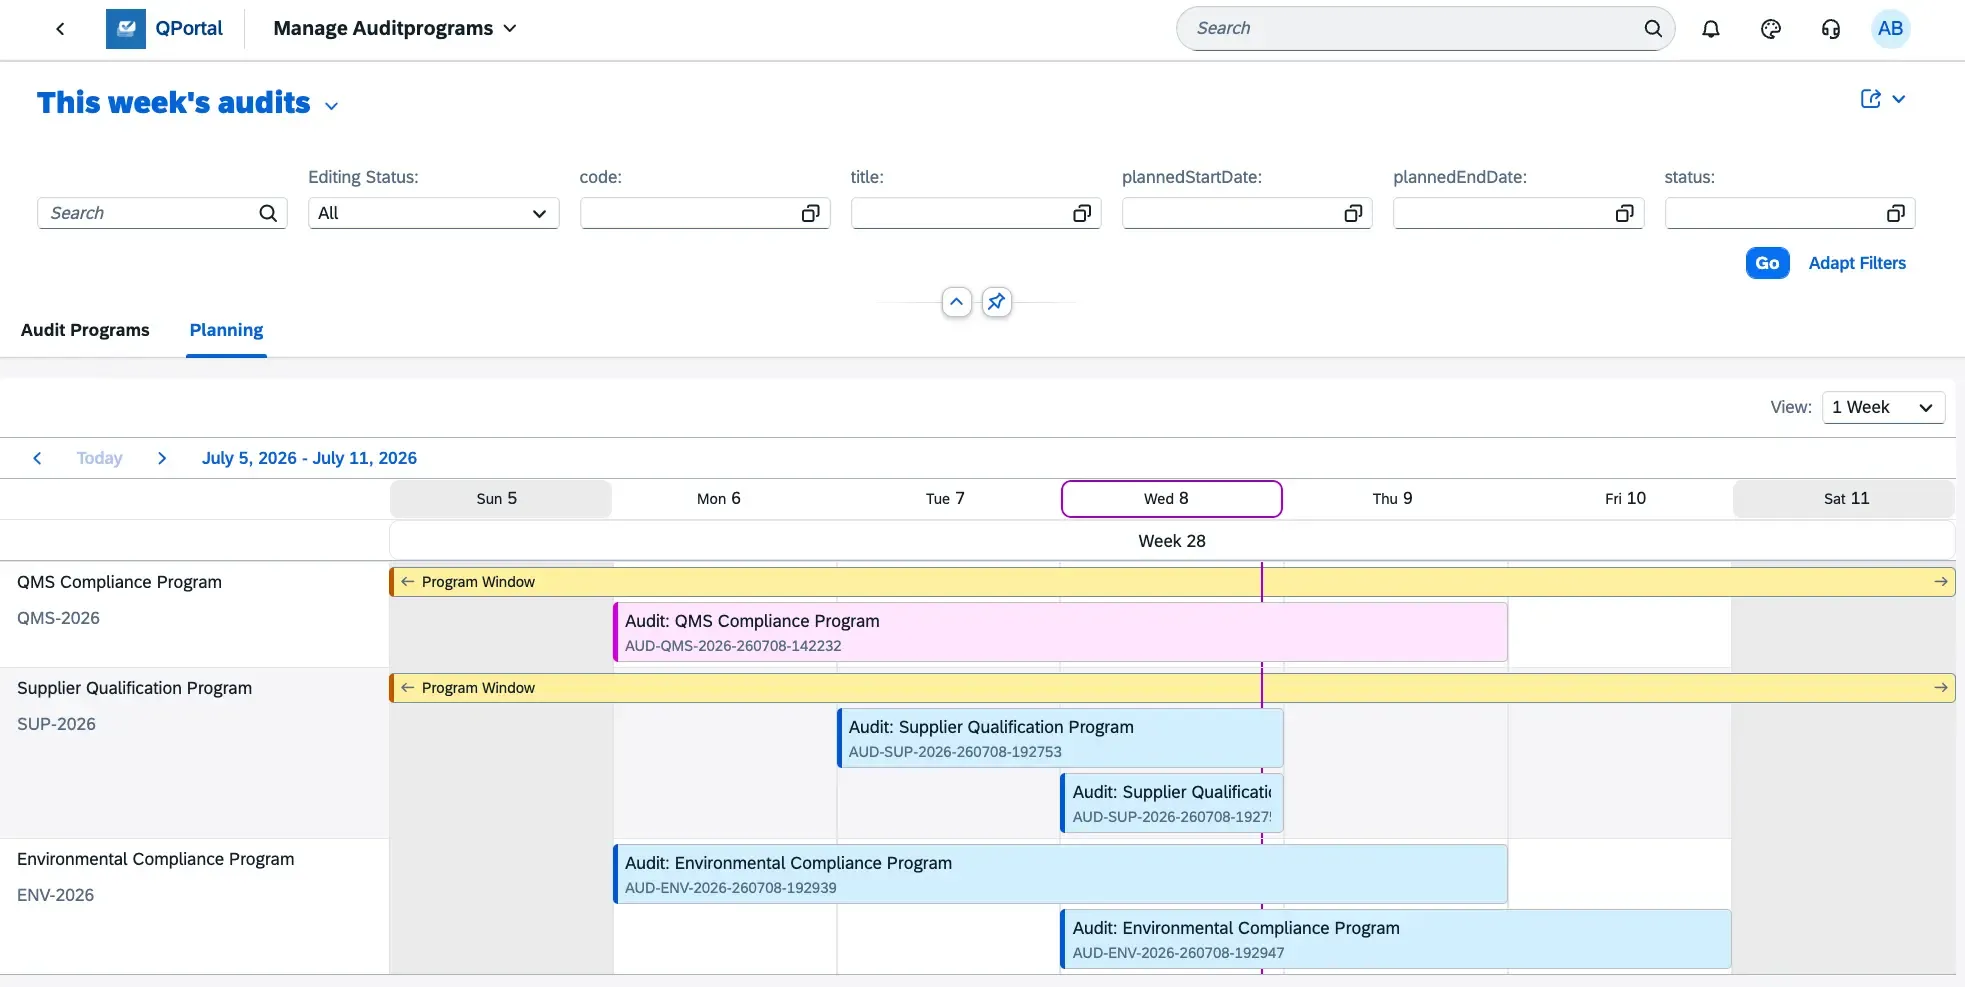
Task: Click left arrow on QMS Program Window
Action: pos(407,582)
